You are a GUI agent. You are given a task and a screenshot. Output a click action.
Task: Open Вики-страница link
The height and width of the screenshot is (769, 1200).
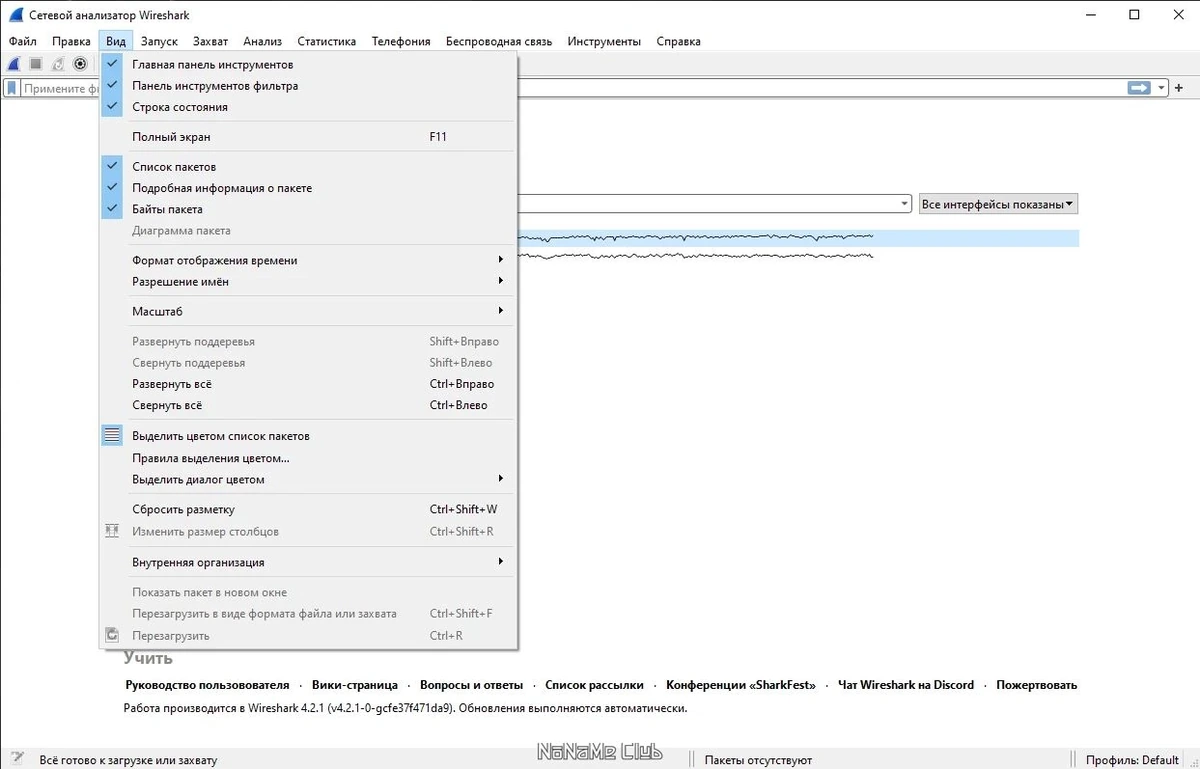point(355,685)
